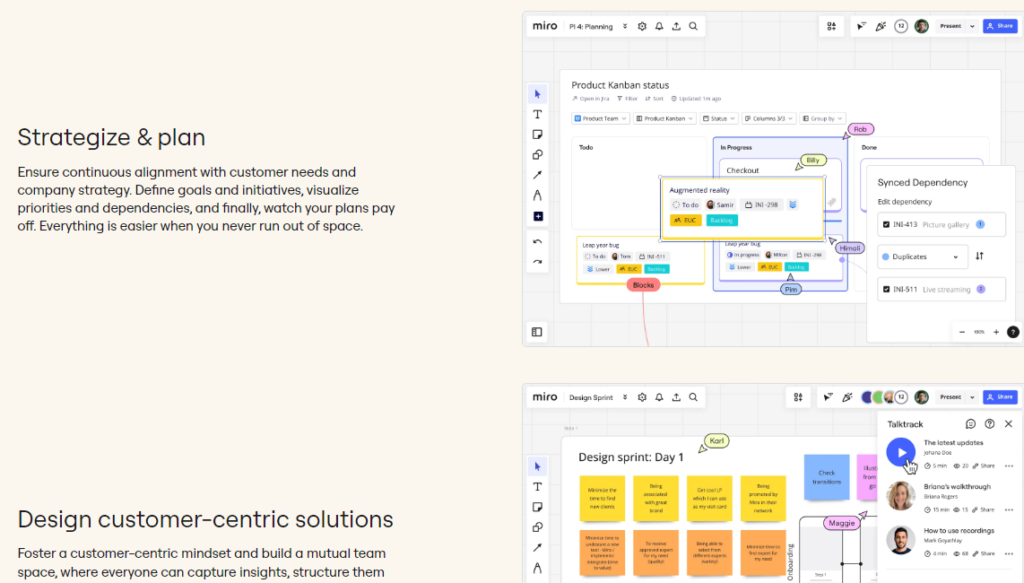The width and height of the screenshot is (1024, 583).
Task: Share The latest updates recording
Action: [984, 466]
